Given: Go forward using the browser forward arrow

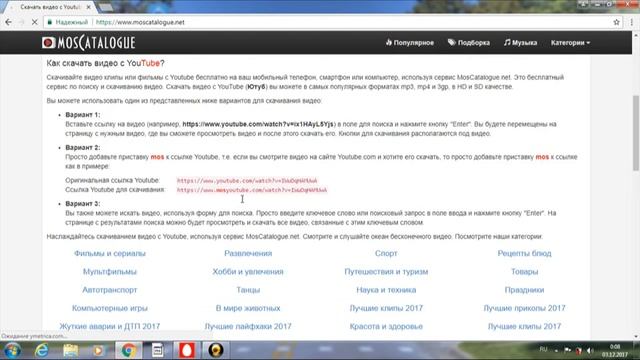Looking at the screenshot, I should coord(22,22).
